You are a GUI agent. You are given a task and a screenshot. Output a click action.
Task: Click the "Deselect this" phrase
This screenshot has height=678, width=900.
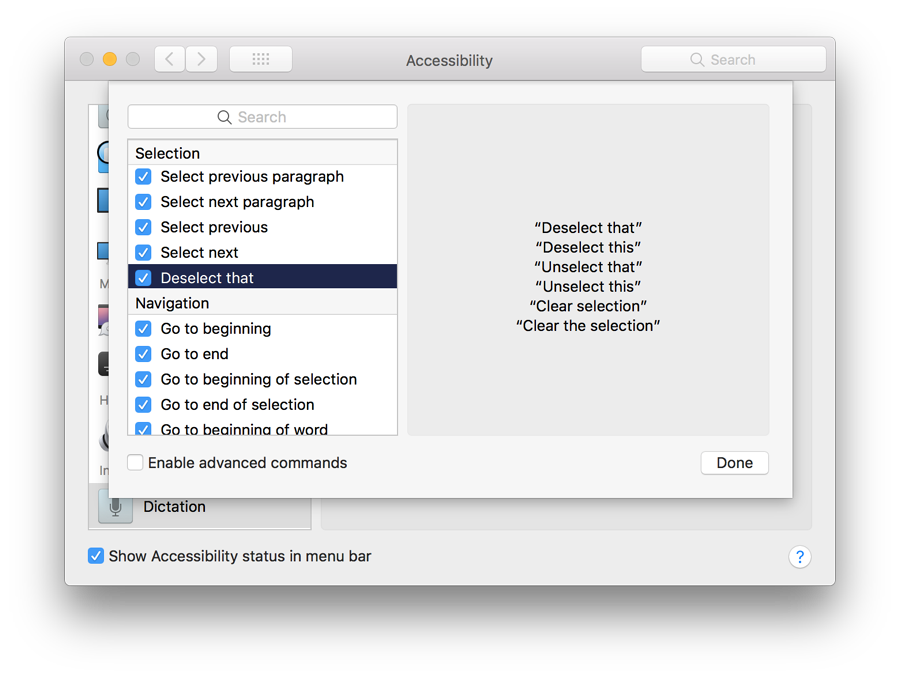(588, 247)
